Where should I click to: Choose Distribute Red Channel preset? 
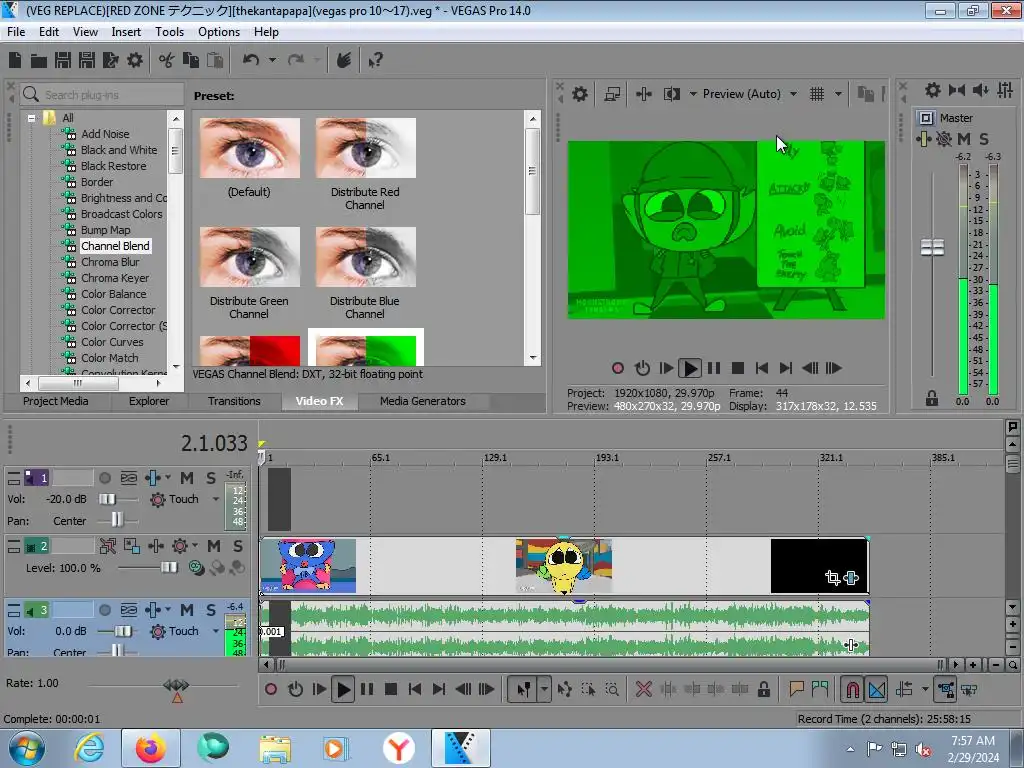[365, 163]
